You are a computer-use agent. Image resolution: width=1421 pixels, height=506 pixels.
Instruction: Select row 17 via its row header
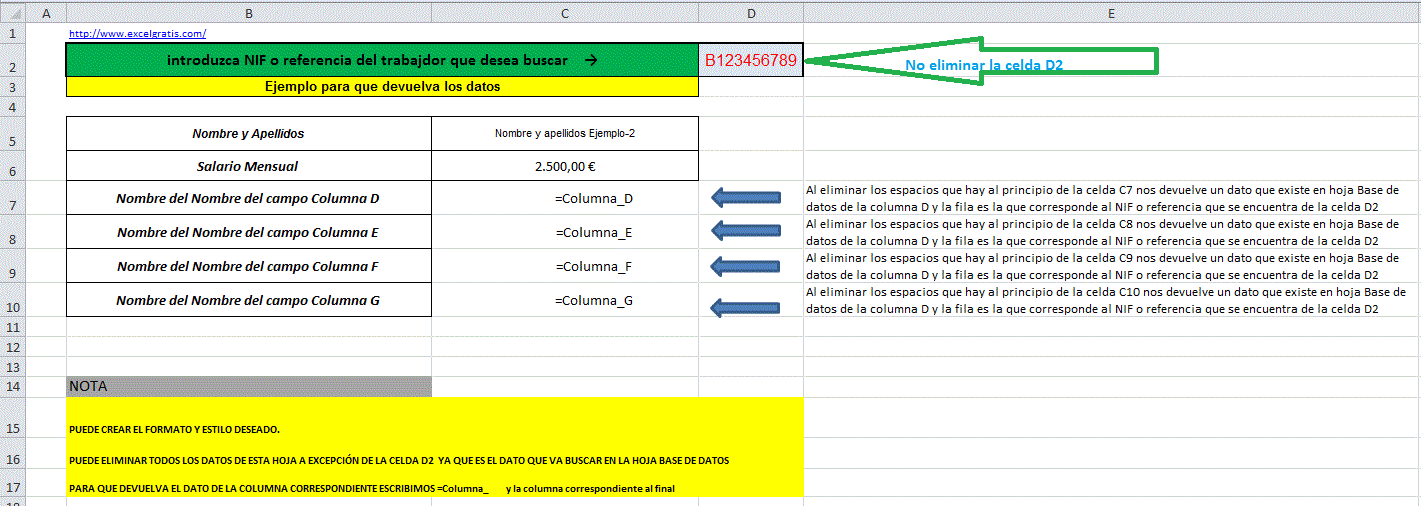(15, 483)
